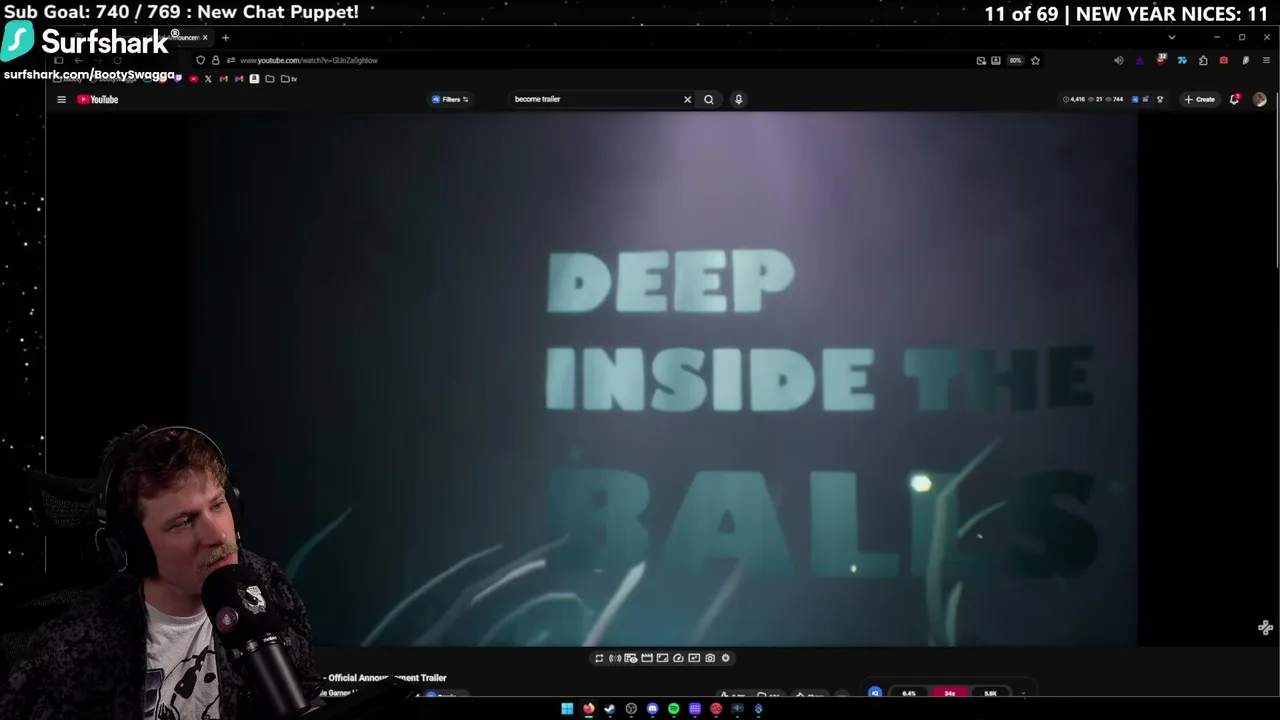Open Spotify from the taskbar
The image size is (1280, 720).
click(674, 709)
